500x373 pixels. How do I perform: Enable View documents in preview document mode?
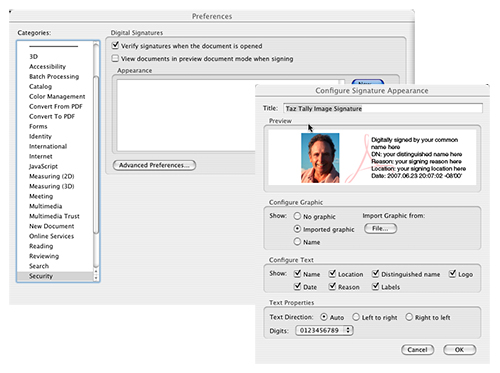click(115, 59)
